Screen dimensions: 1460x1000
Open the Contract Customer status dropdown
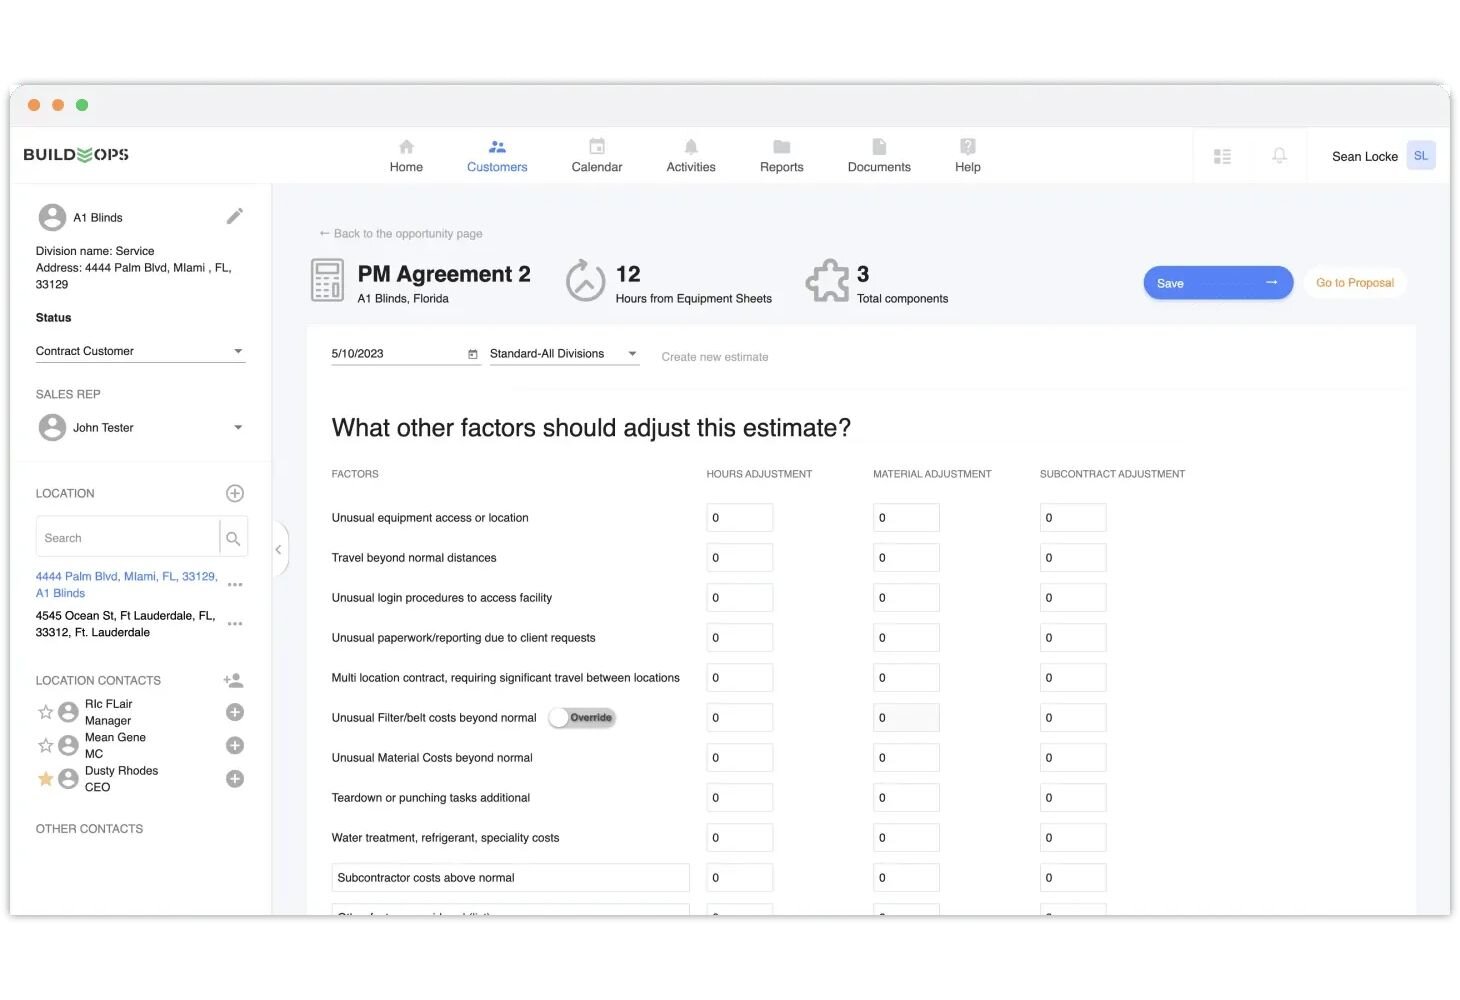pyautogui.click(x=238, y=350)
